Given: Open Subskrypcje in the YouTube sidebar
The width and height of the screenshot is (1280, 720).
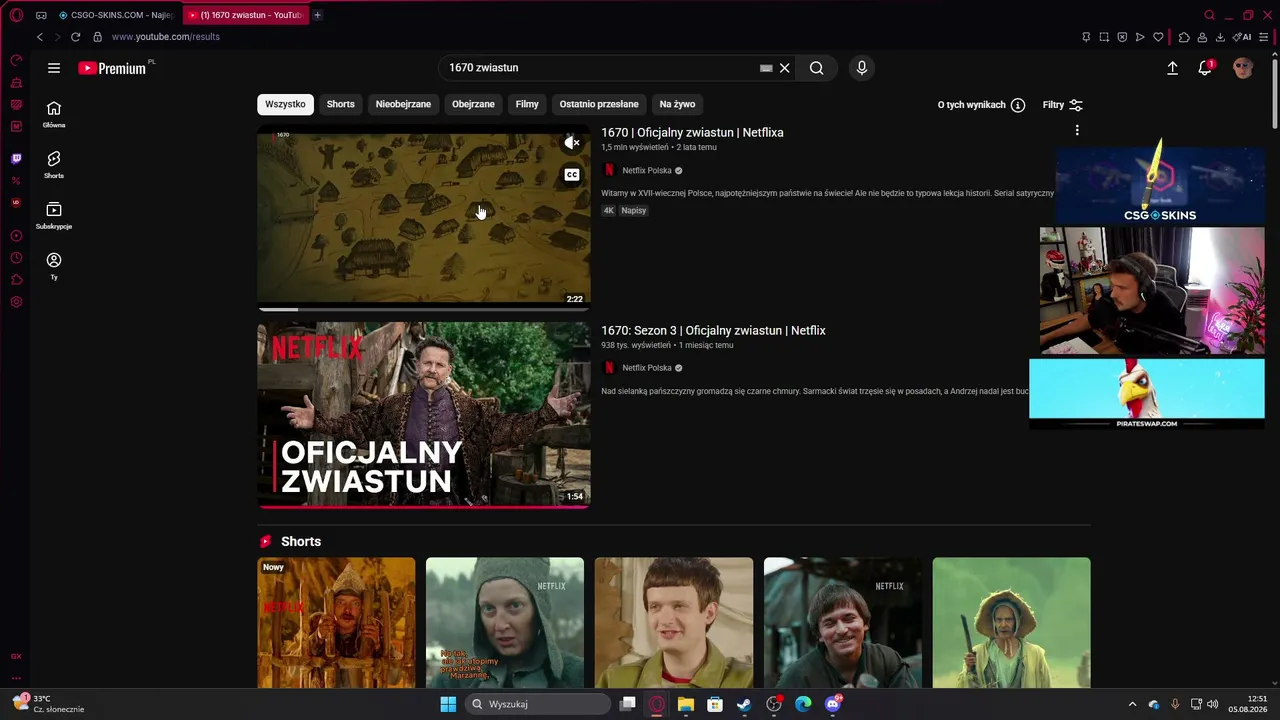Looking at the screenshot, I should (x=54, y=215).
